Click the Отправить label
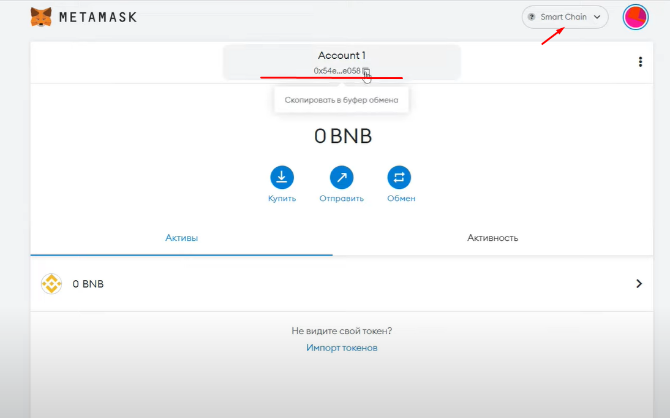670x418 pixels. coord(341,199)
